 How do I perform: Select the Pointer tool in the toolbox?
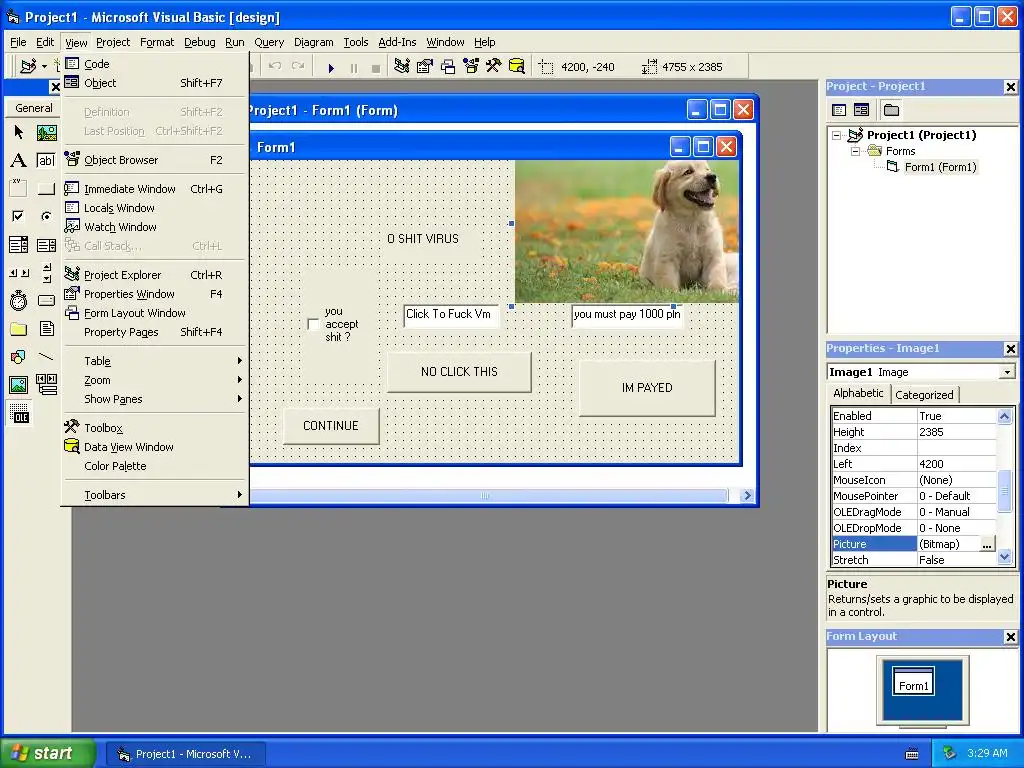tap(18, 133)
